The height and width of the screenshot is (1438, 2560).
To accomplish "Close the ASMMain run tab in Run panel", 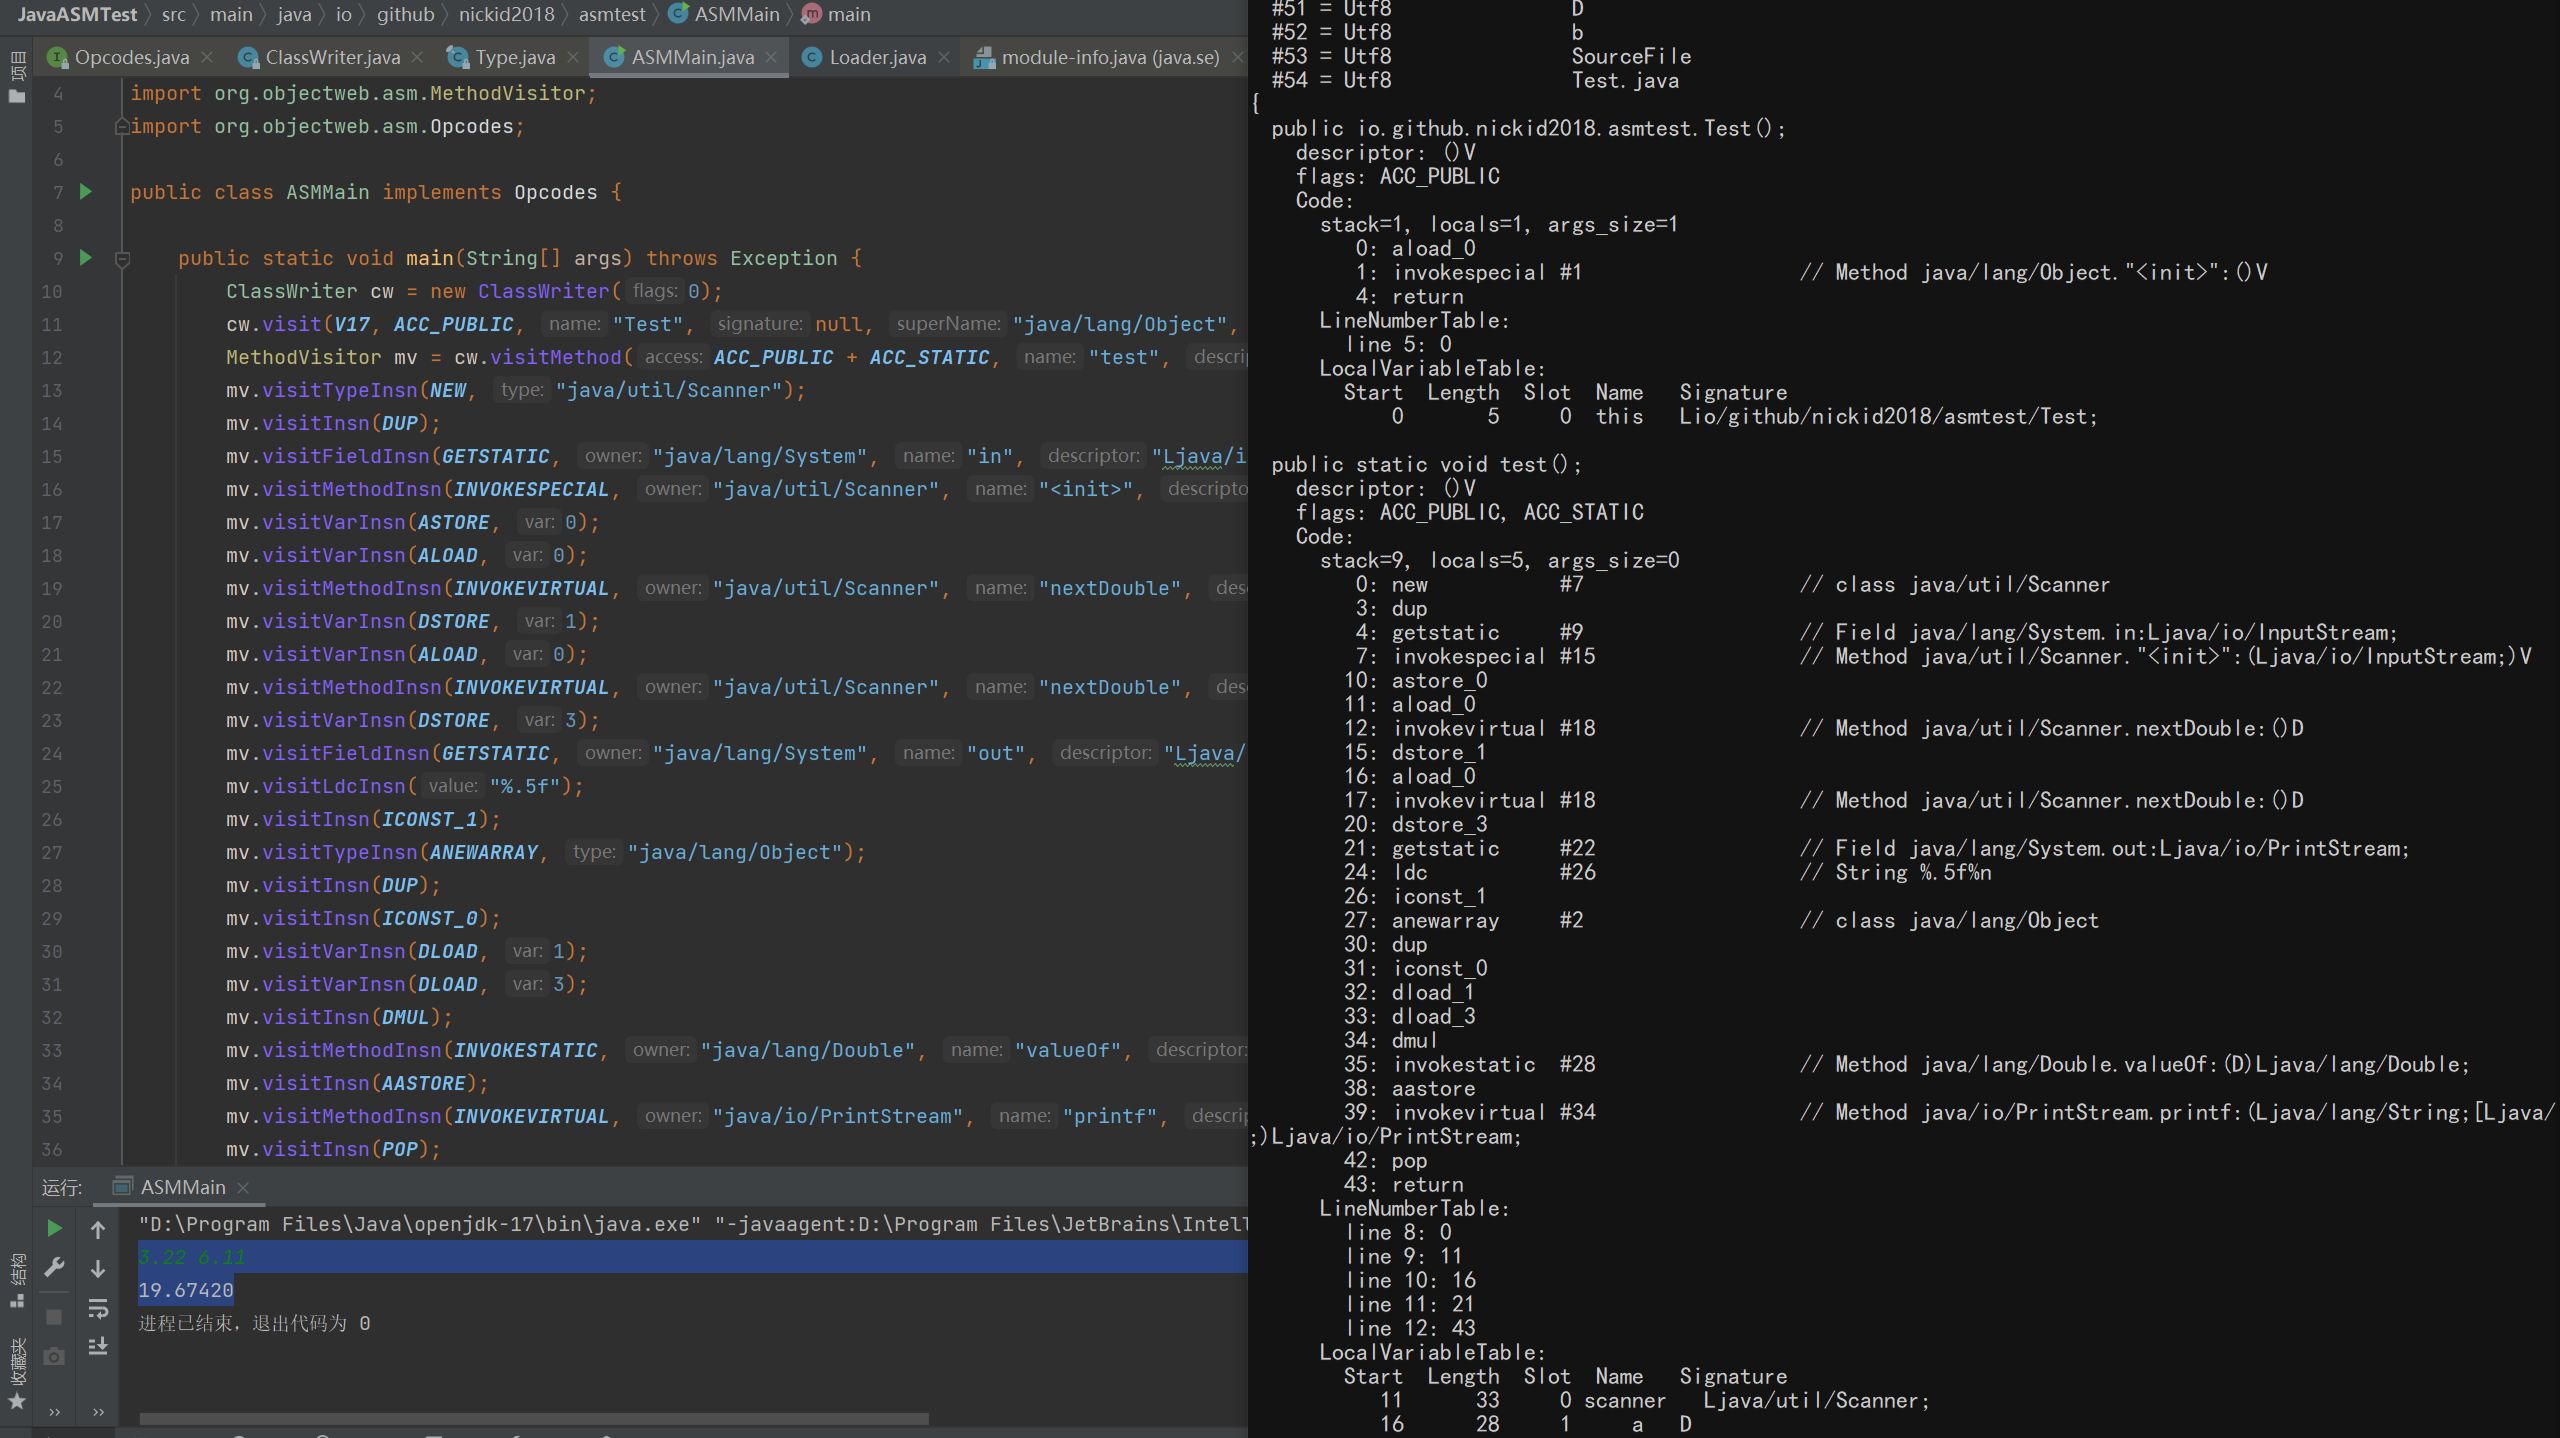I will (243, 1187).
